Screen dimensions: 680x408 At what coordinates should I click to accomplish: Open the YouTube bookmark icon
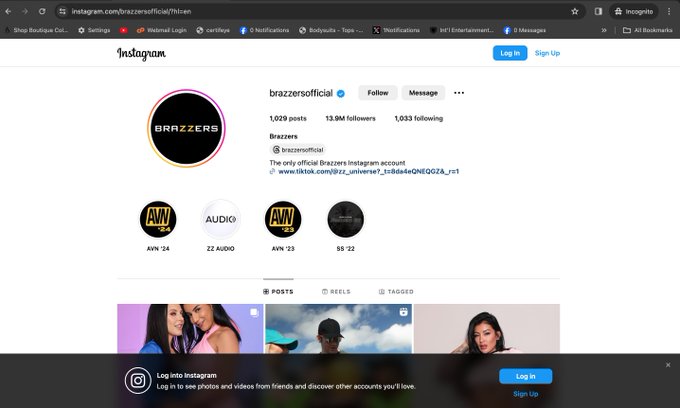124,30
